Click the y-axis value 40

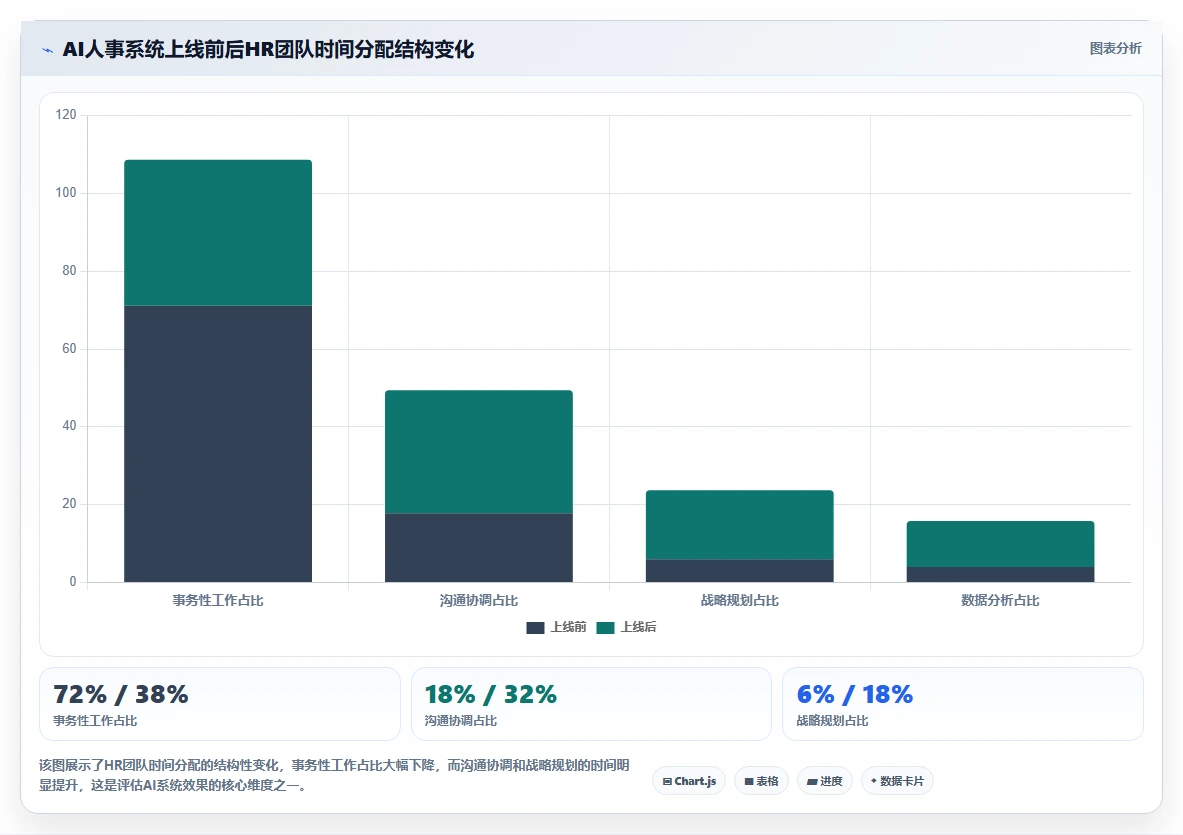click(69, 426)
